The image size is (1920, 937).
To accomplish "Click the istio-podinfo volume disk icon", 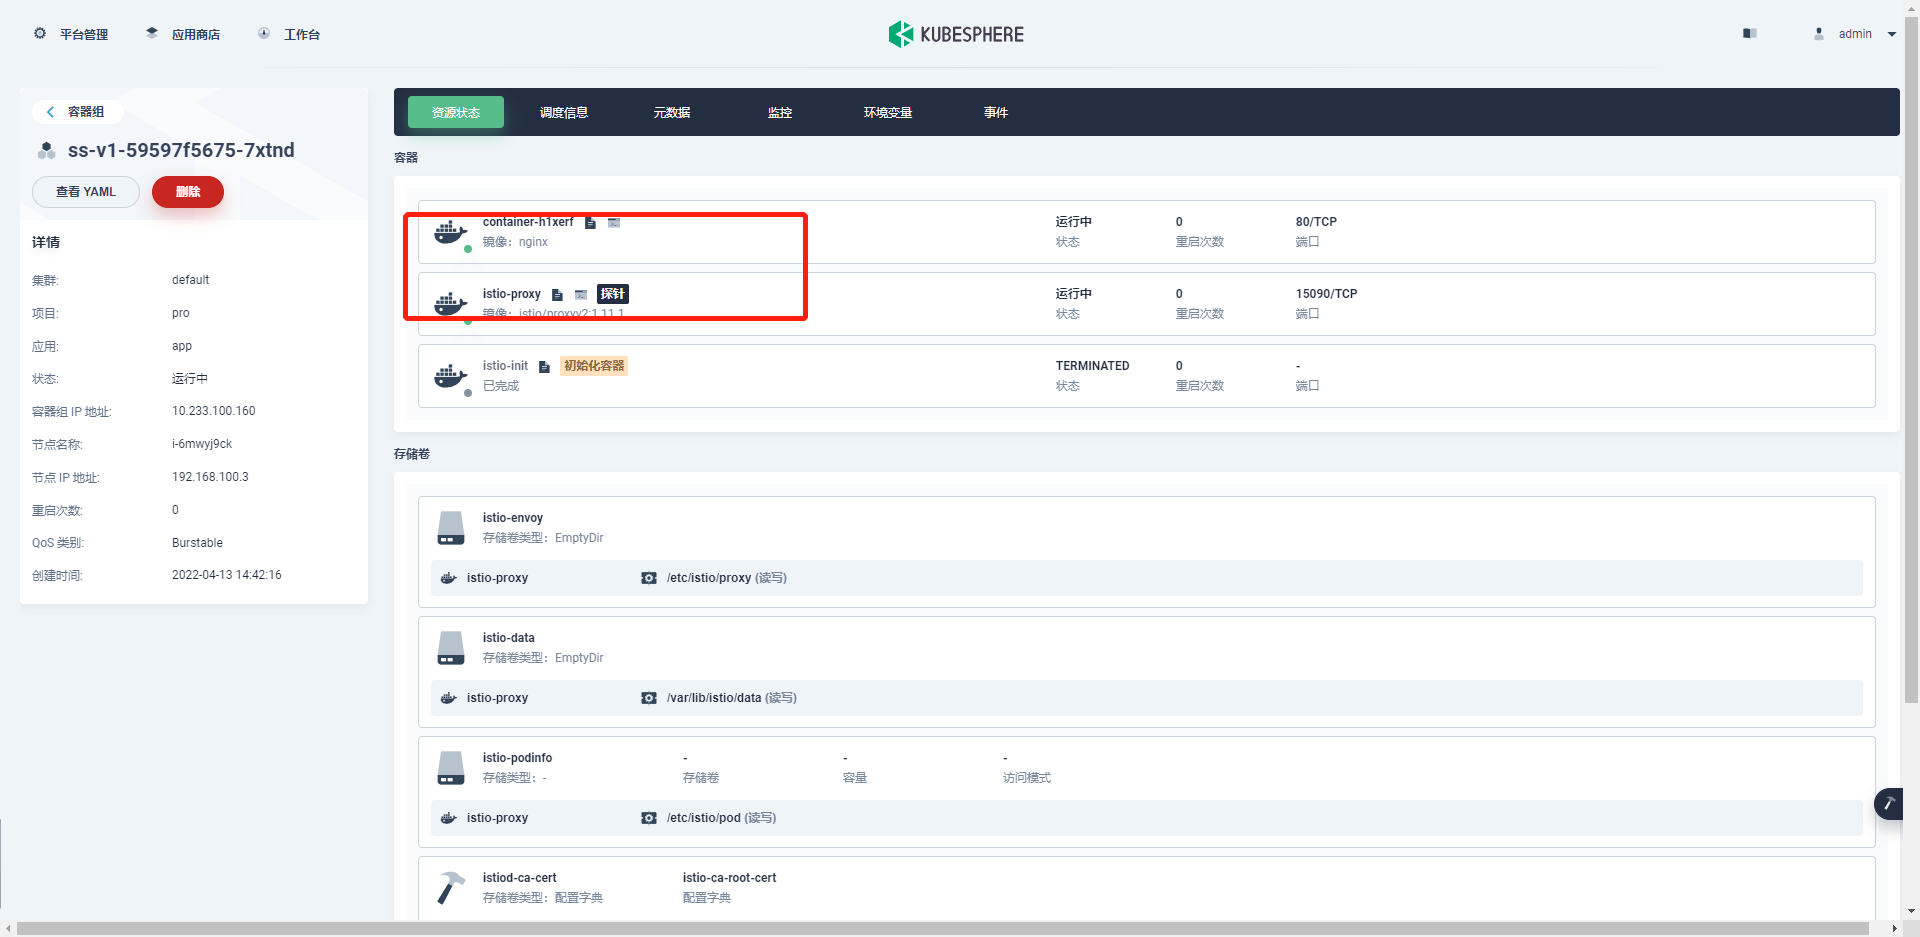I will point(451,768).
